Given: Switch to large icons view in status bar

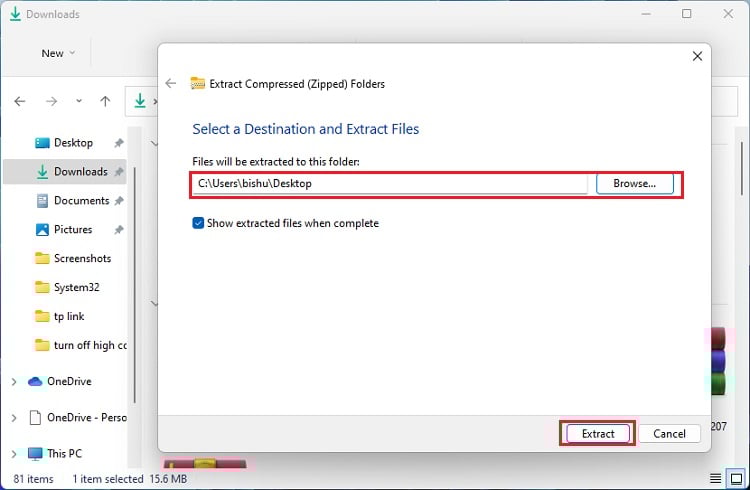Looking at the screenshot, I should [x=736, y=478].
